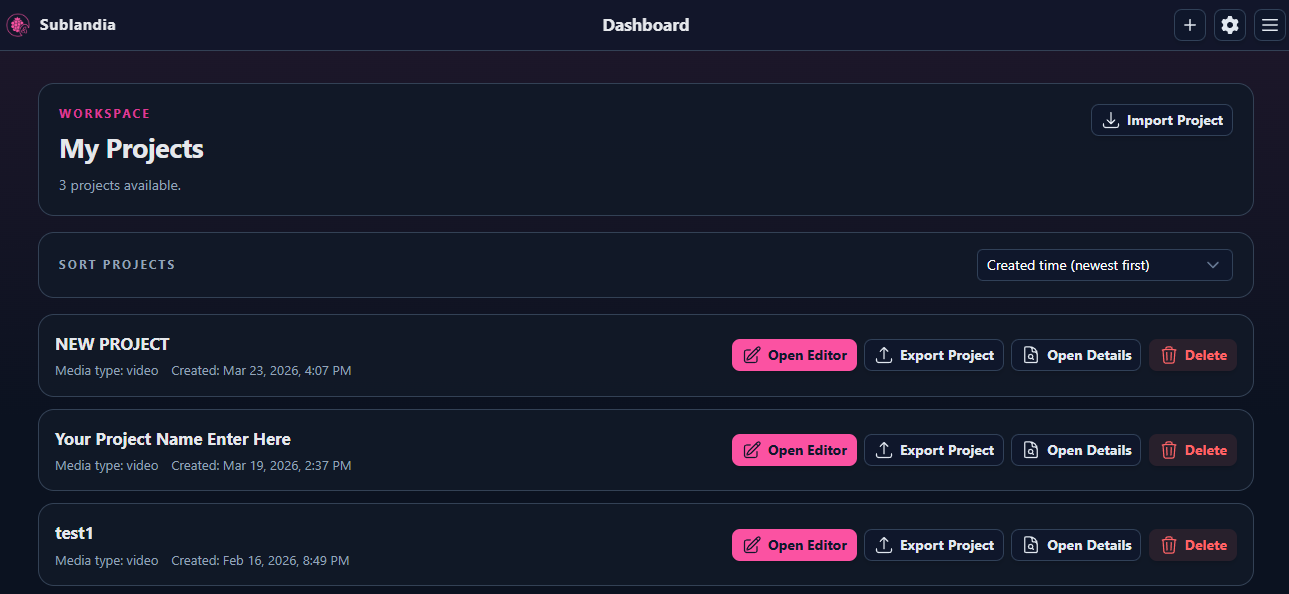
Task: Delete the test1 project
Action: [x=1193, y=545]
